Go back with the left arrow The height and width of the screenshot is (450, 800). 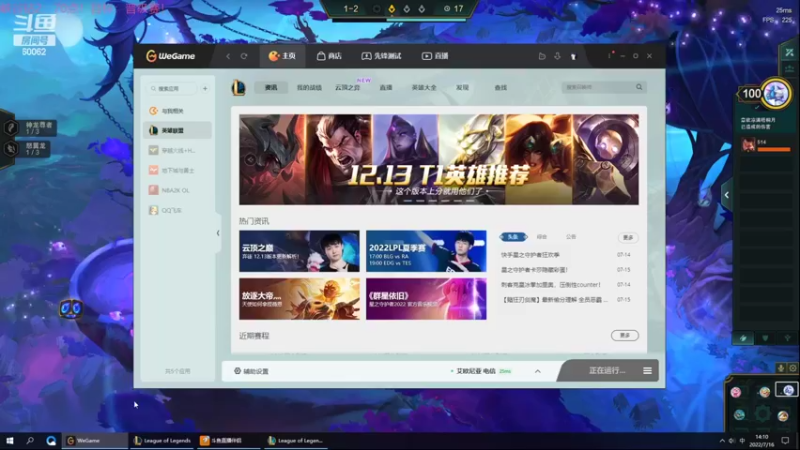pos(228,56)
